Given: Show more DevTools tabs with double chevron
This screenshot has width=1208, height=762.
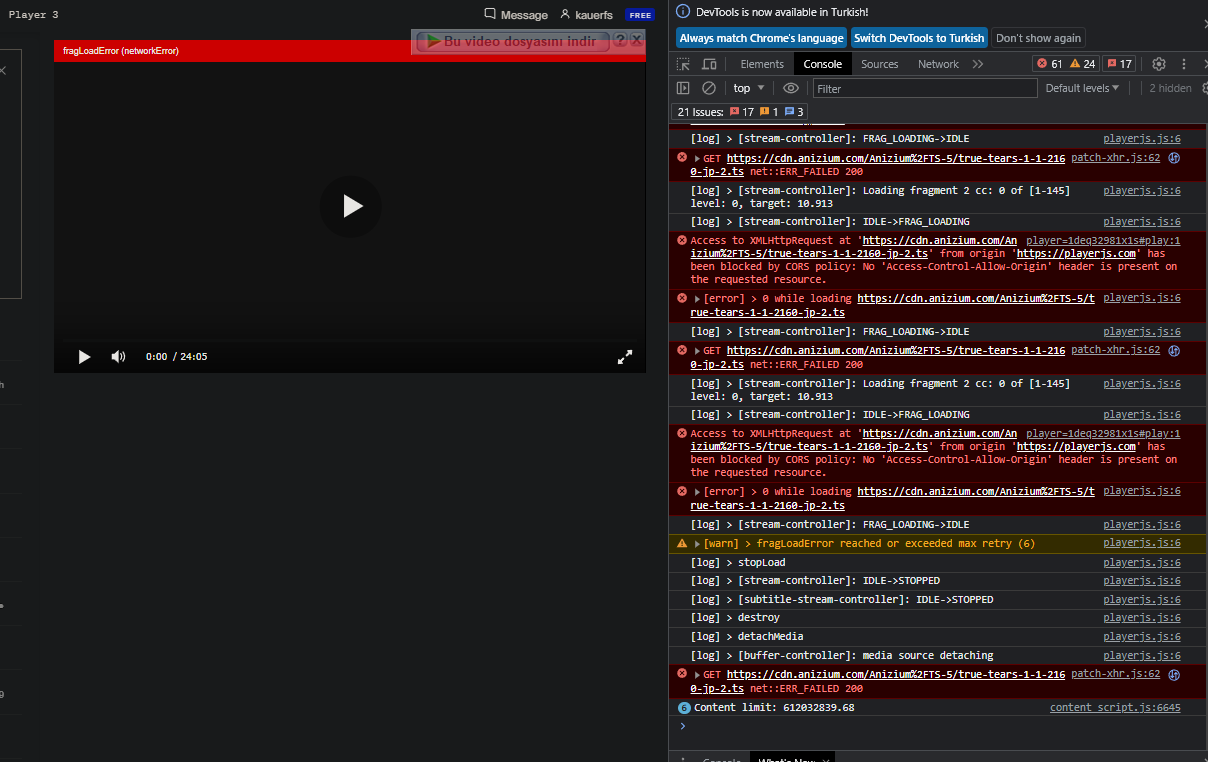Looking at the screenshot, I should pyautogui.click(x=978, y=64).
